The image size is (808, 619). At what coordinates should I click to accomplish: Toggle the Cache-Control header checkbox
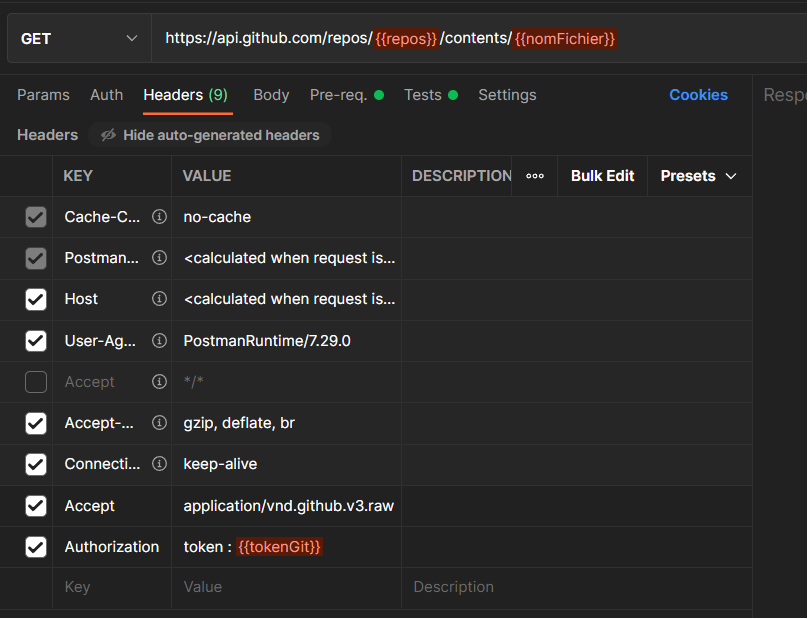pyautogui.click(x=36, y=217)
